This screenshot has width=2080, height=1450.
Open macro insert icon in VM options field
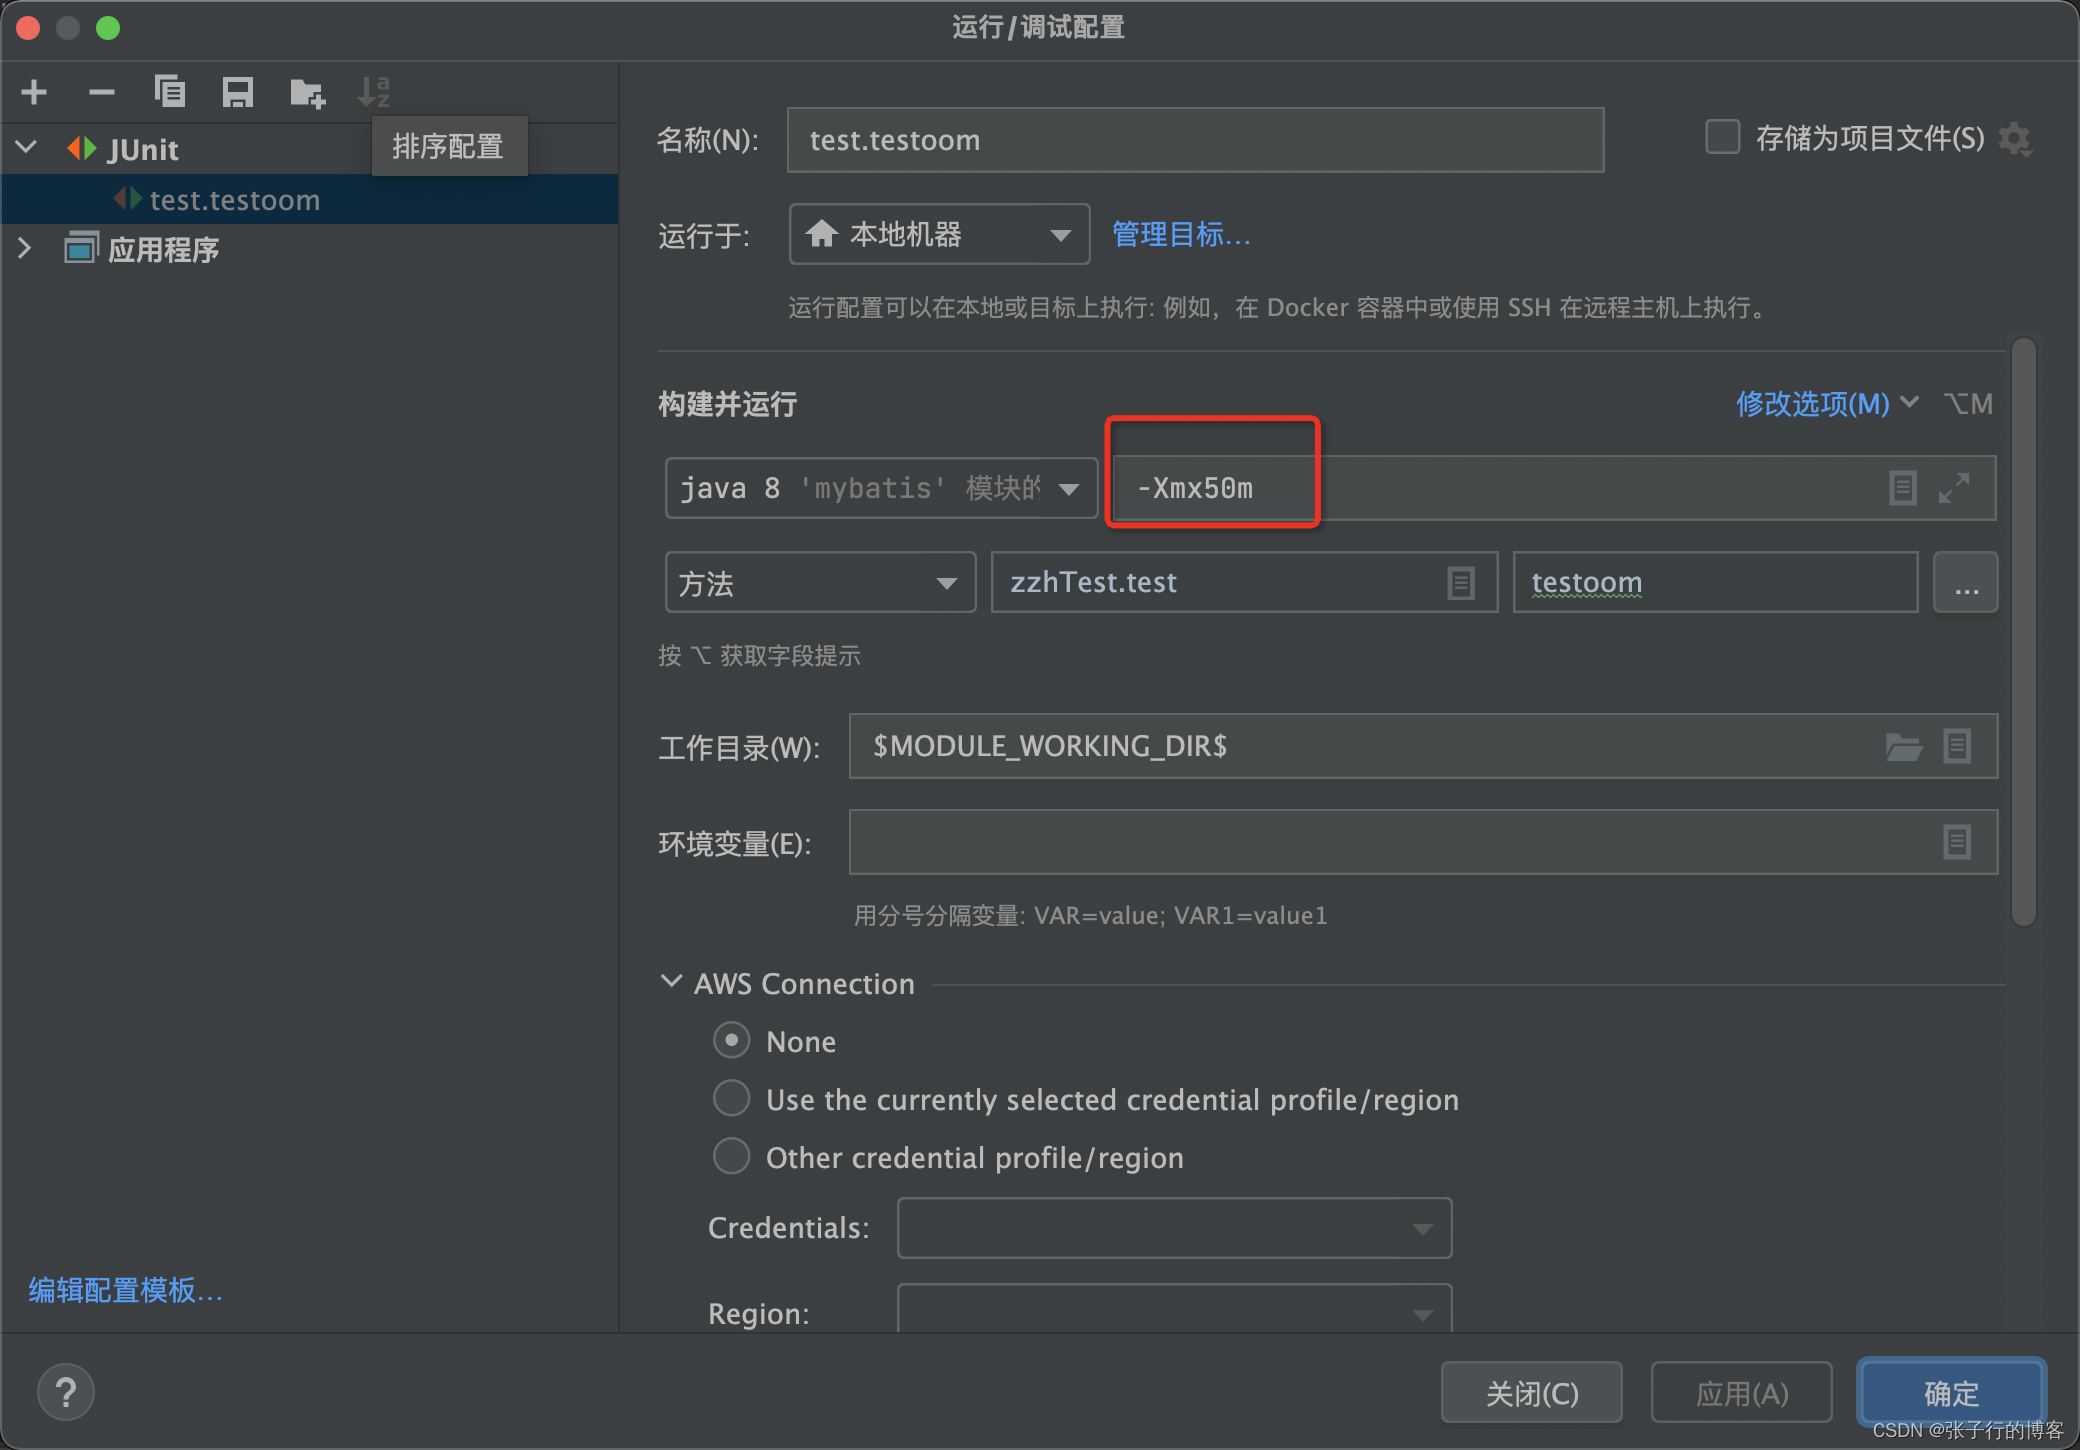tap(1902, 488)
